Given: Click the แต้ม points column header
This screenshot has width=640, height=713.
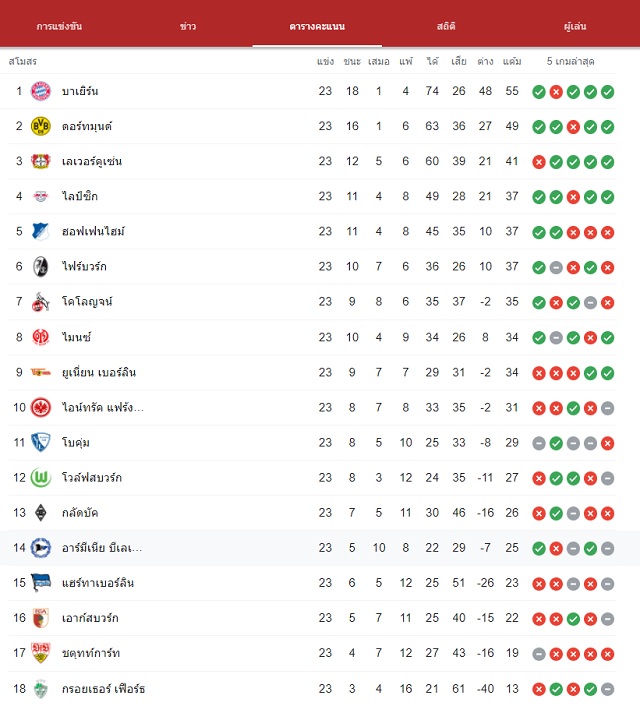Looking at the screenshot, I should point(512,61).
